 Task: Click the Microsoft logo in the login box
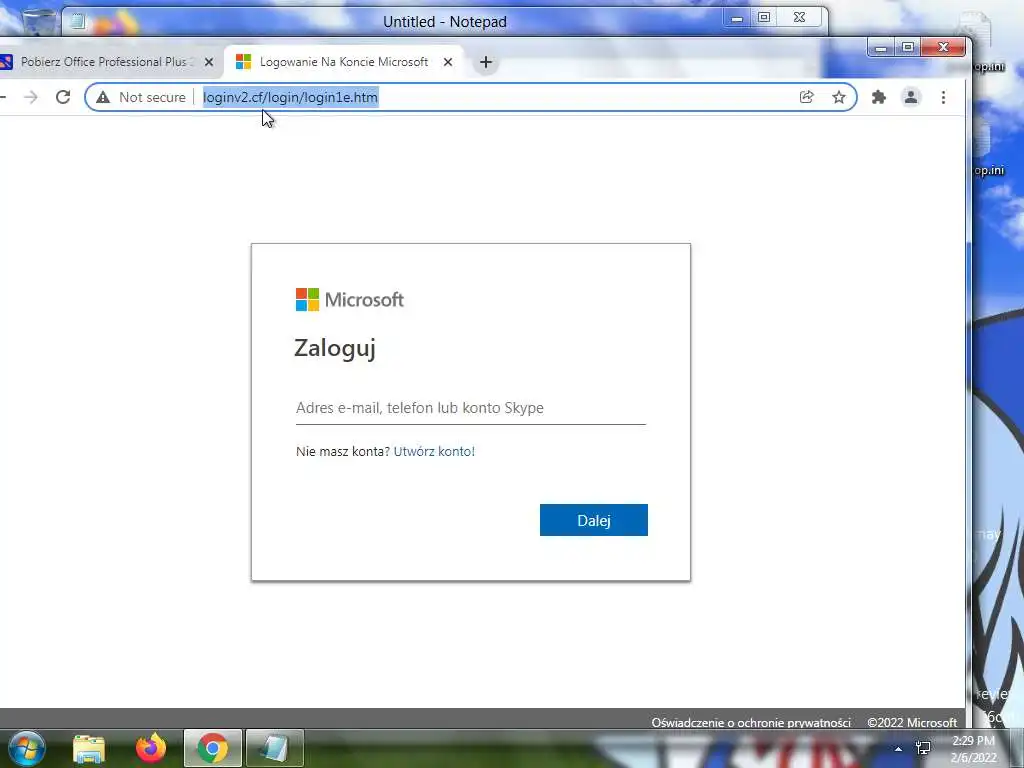pos(349,300)
